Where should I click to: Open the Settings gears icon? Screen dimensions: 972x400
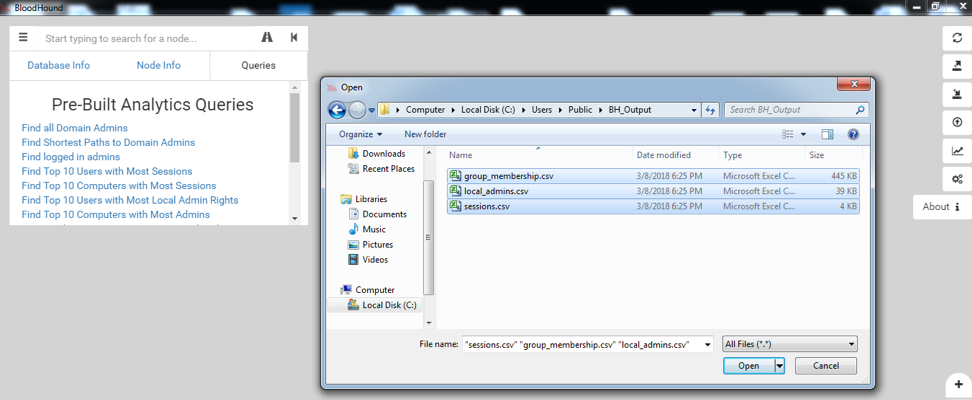(957, 179)
